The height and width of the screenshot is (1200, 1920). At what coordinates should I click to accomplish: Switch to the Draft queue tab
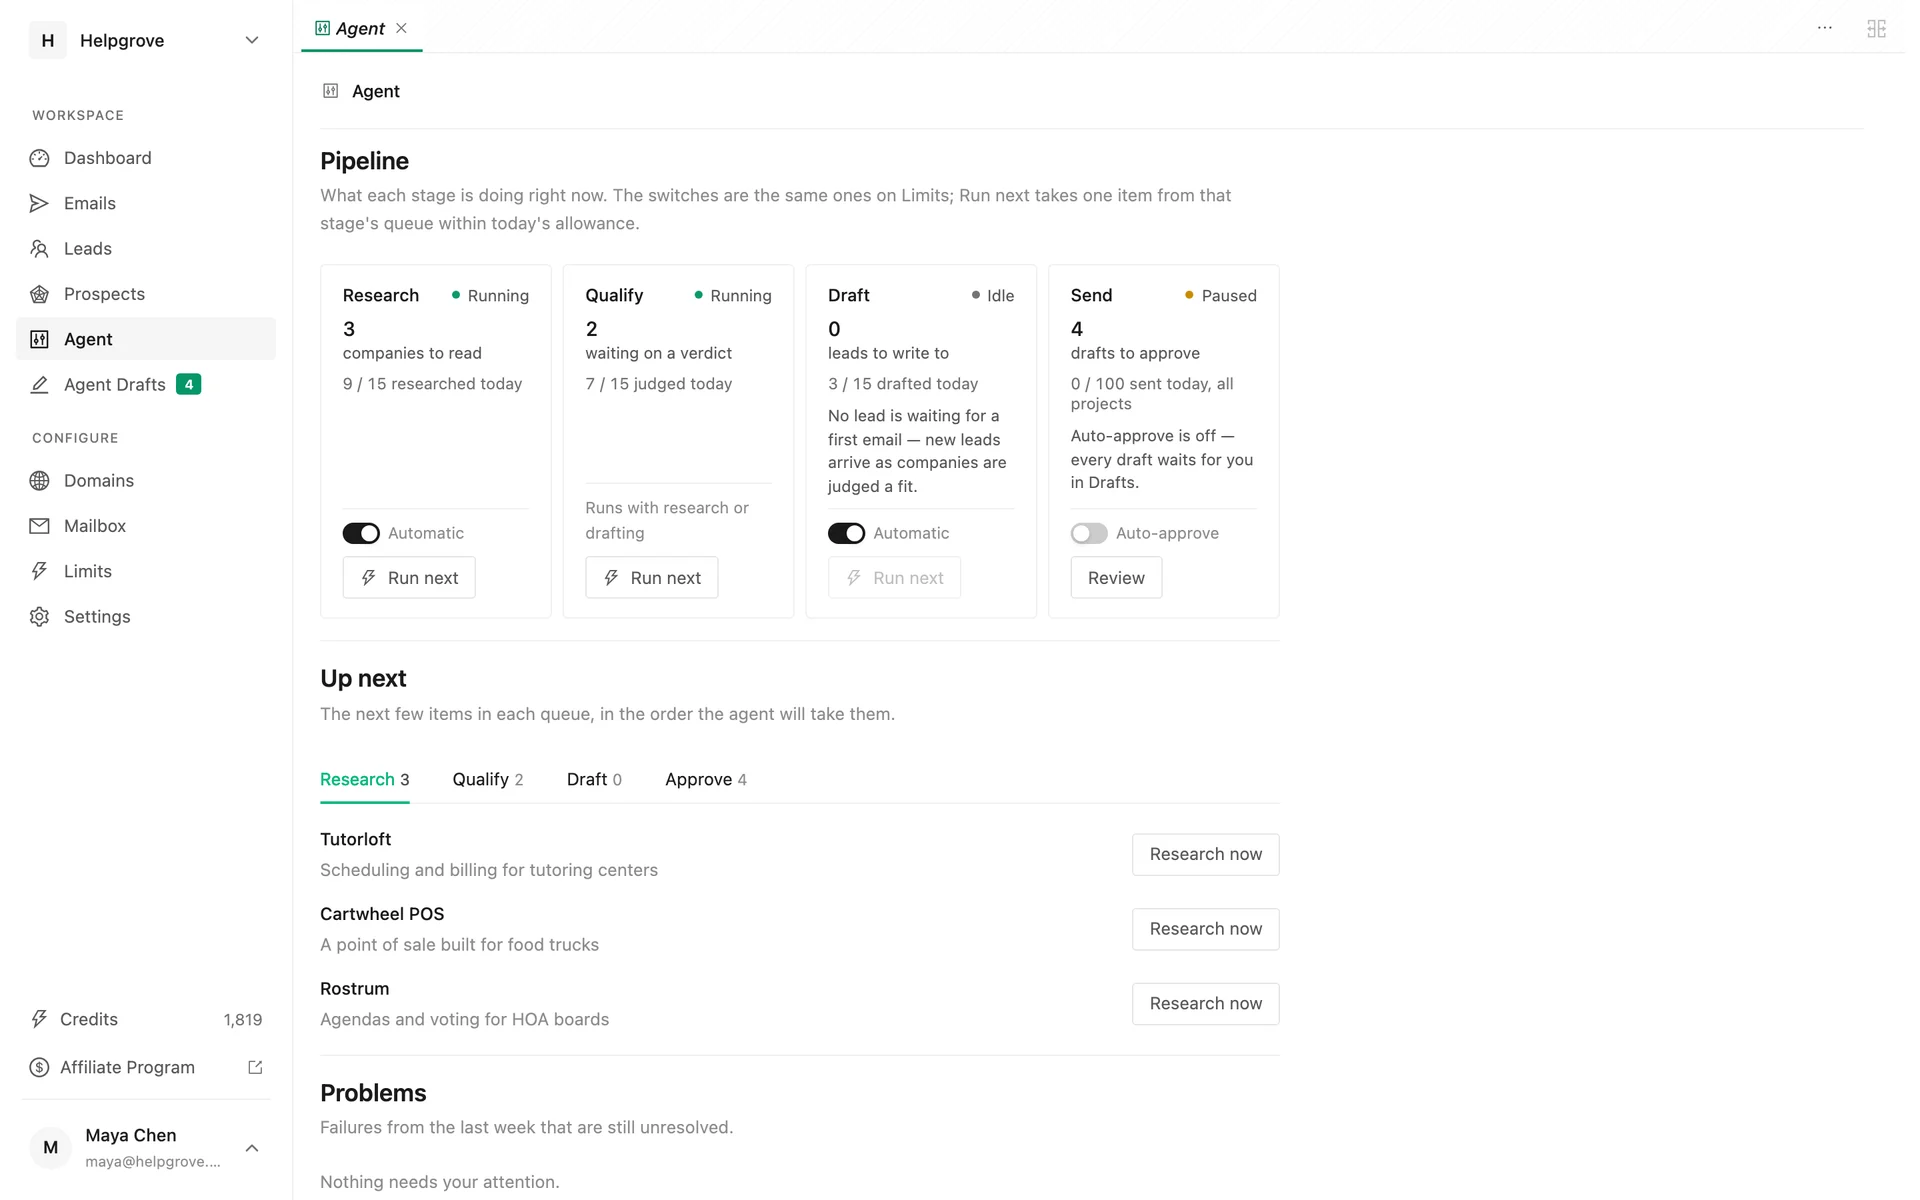click(x=594, y=779)
